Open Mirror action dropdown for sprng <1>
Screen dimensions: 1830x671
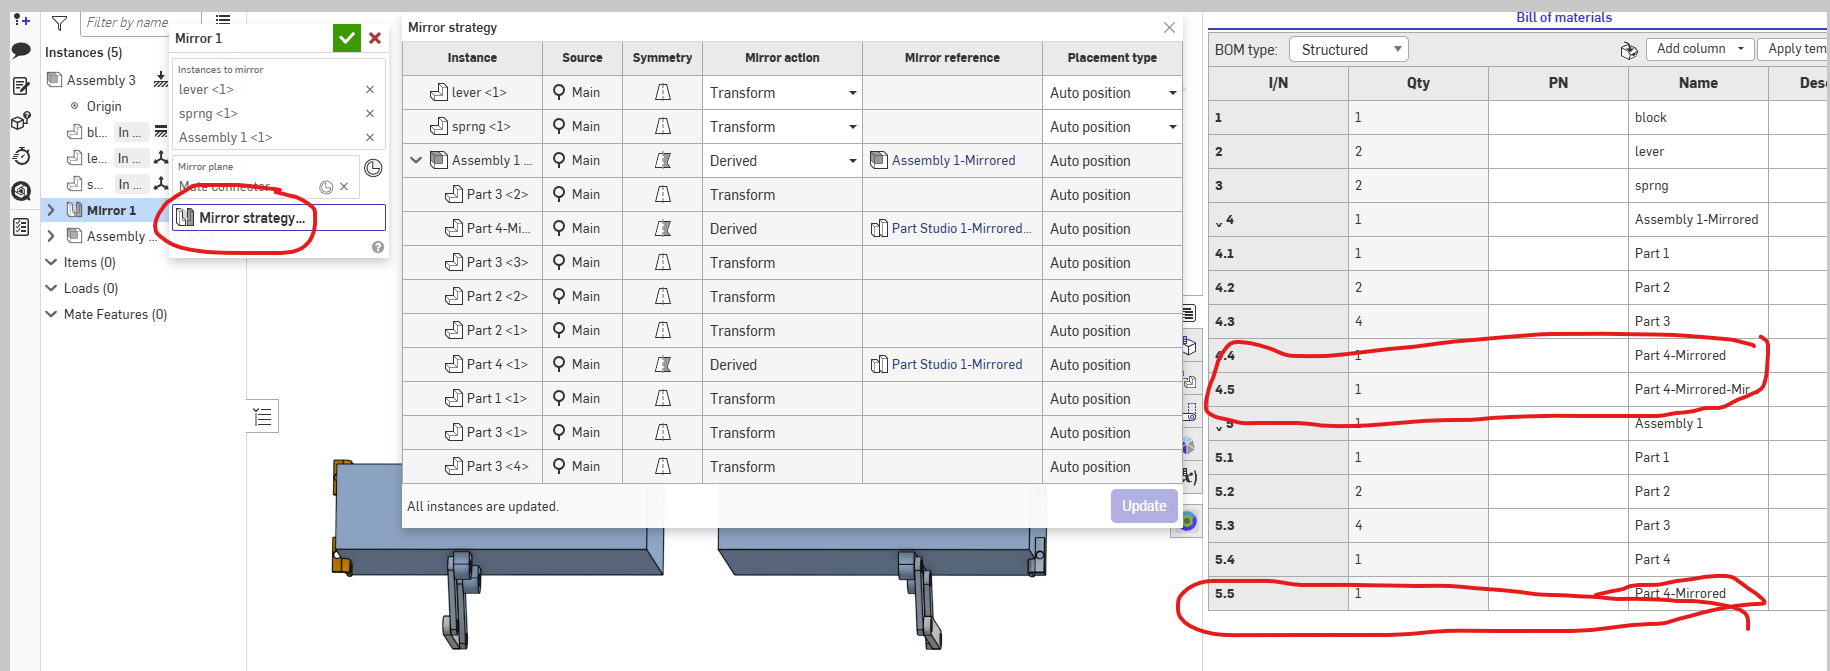(853, 127)
